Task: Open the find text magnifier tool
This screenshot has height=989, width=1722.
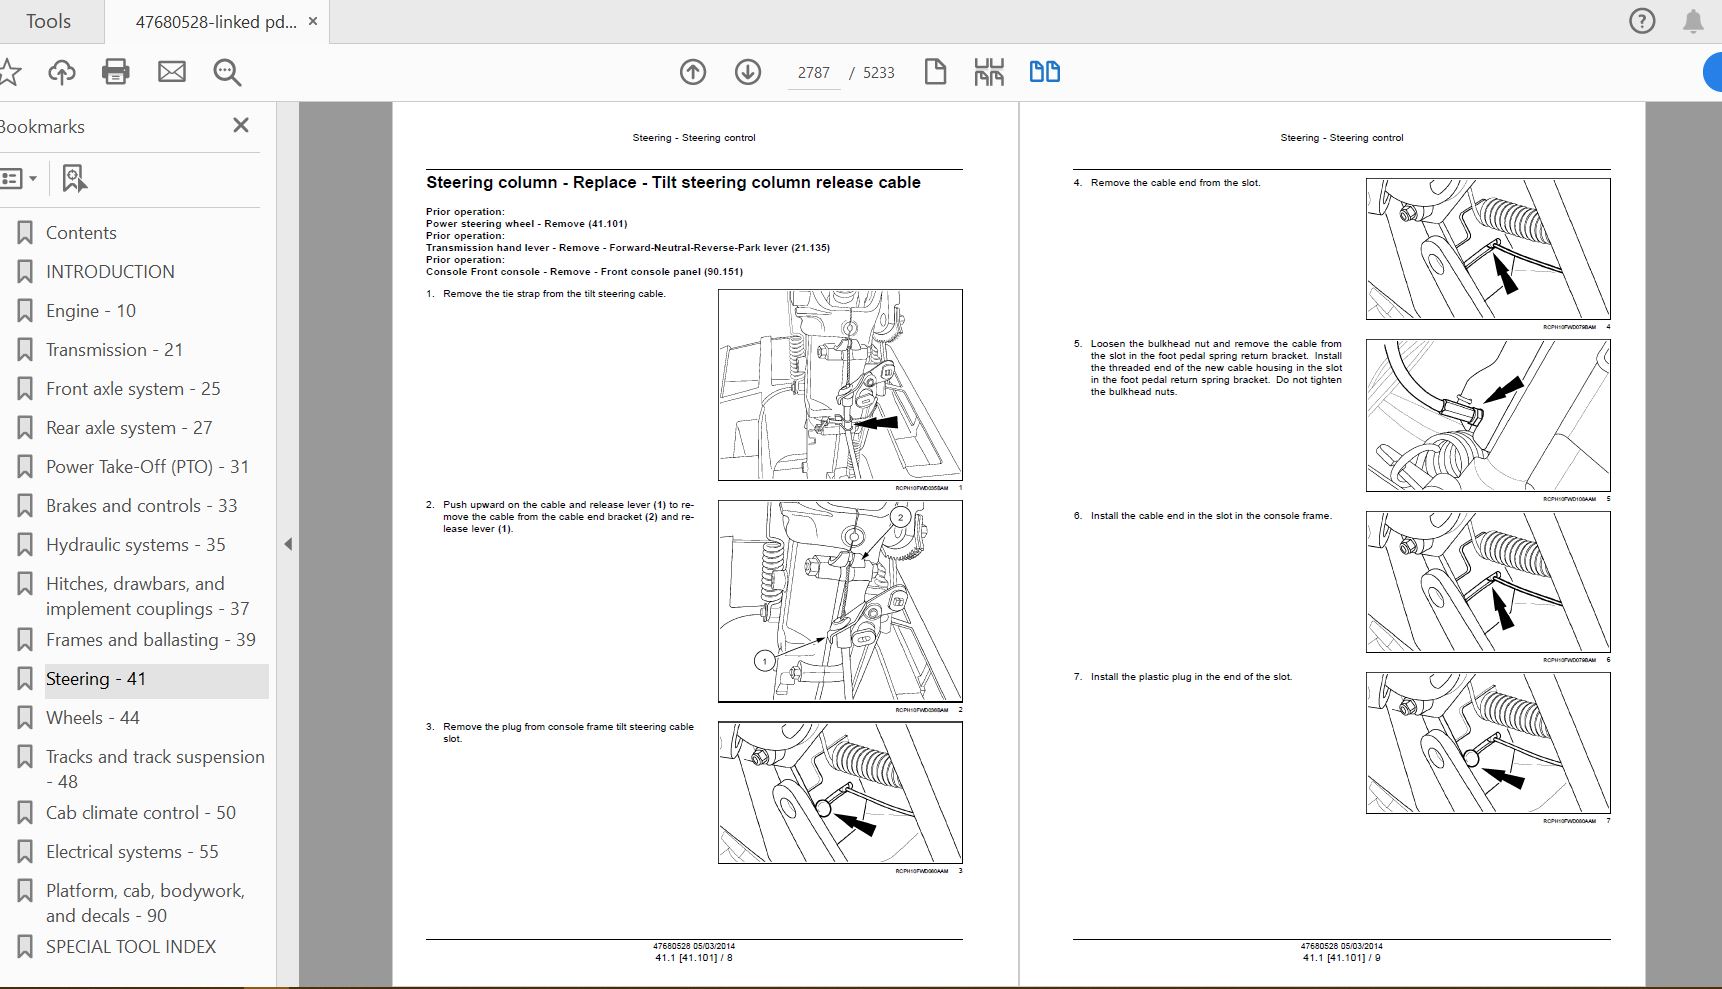Action: click(227, 72)
